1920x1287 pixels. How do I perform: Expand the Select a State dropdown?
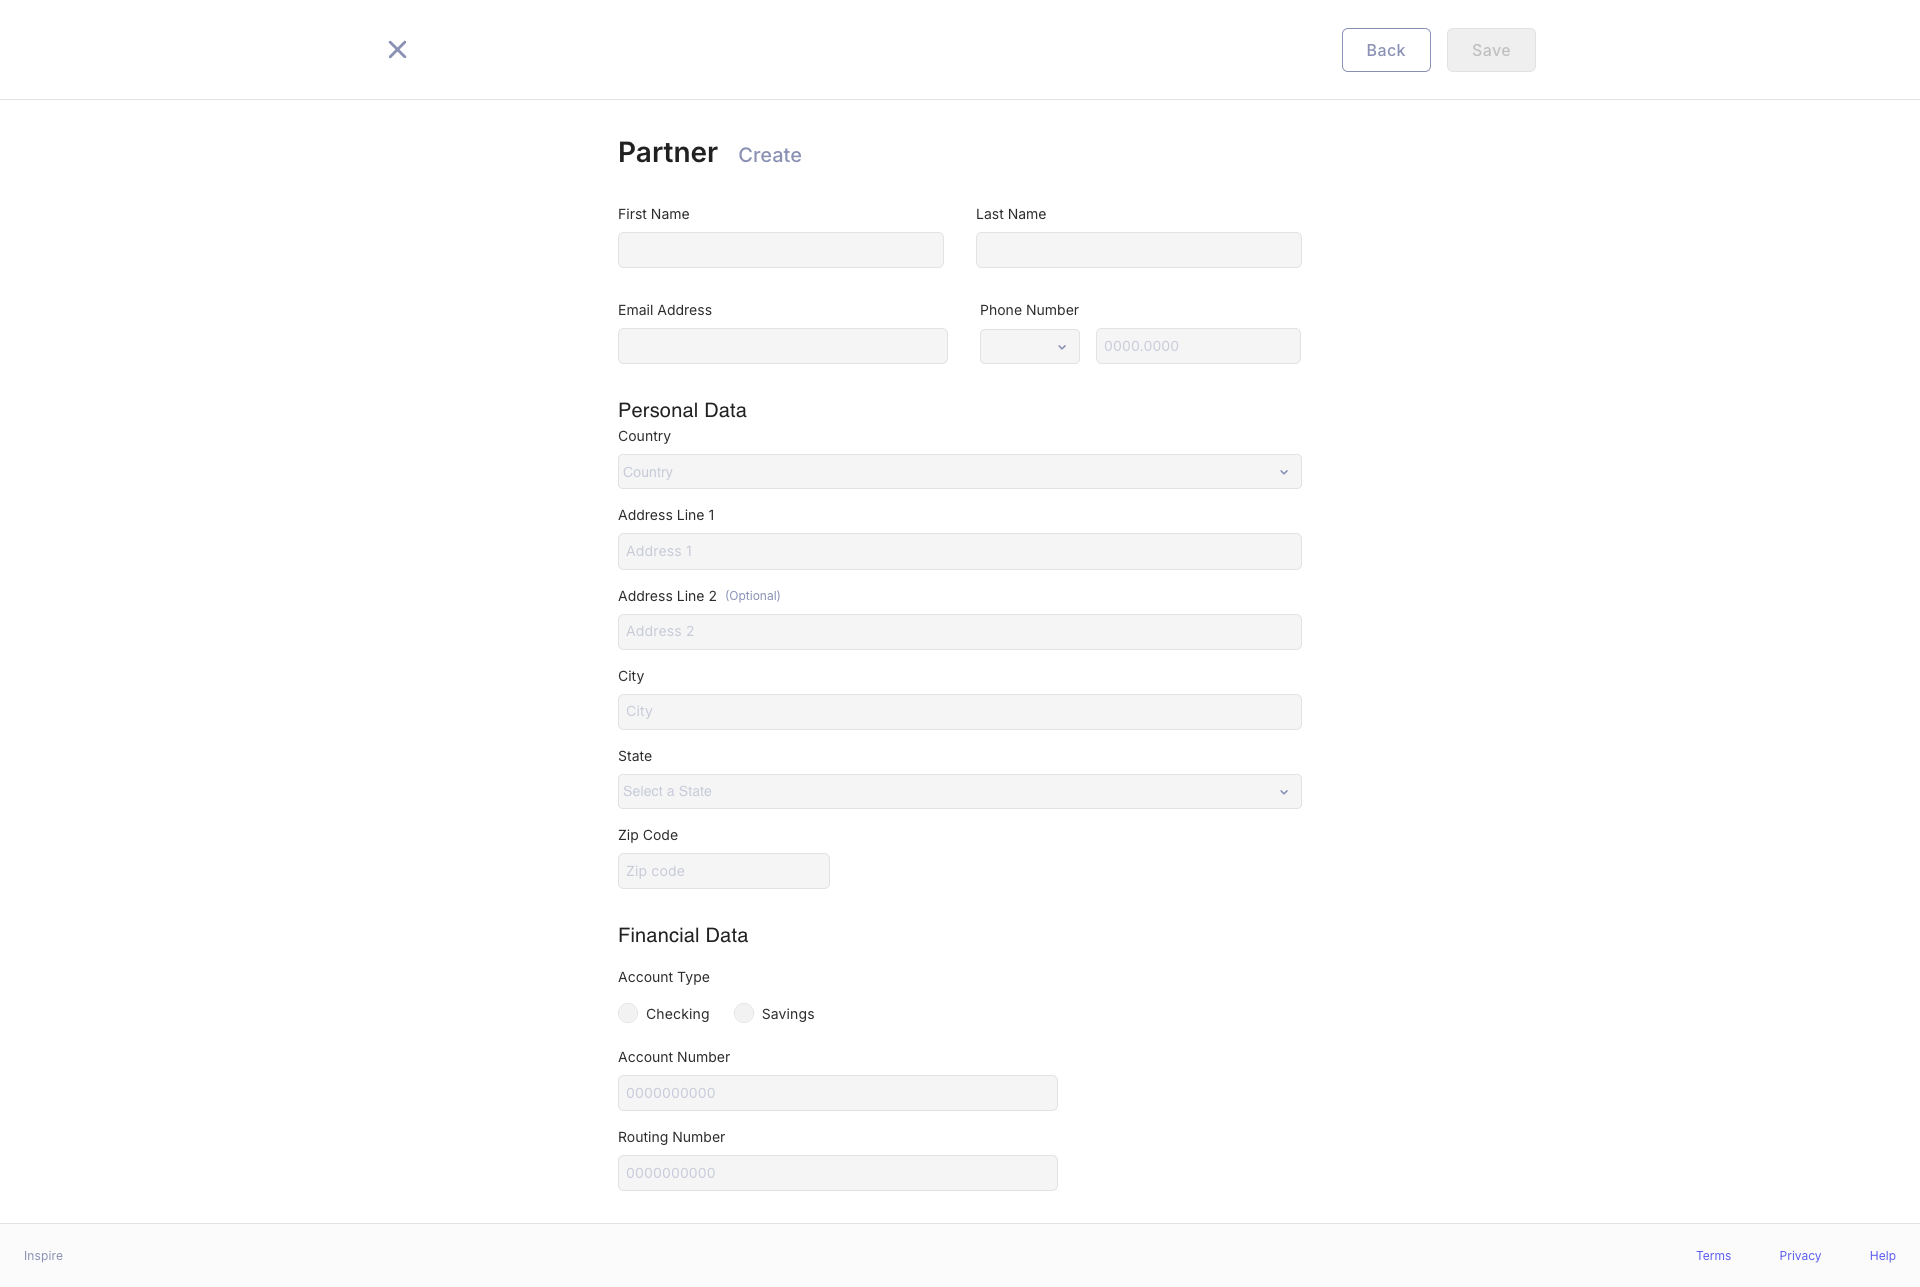click(960, 792)
